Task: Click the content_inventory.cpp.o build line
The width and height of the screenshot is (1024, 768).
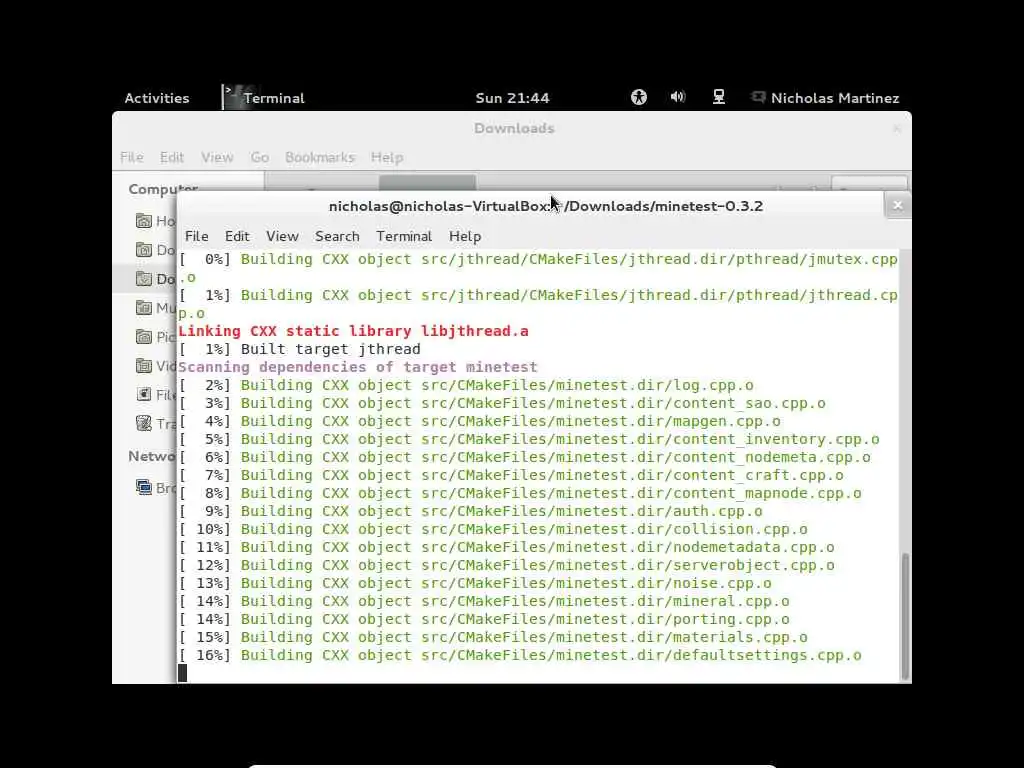Action: [x=529, y=439]
